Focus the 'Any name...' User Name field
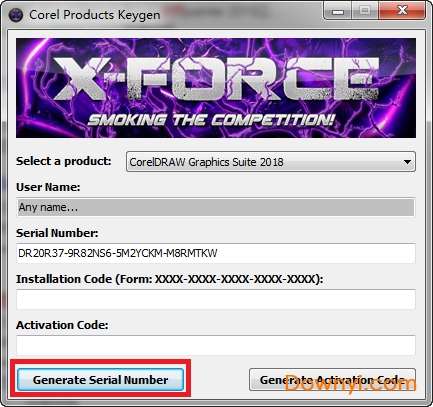Viewport: 433px width, 407px height. 216,207
